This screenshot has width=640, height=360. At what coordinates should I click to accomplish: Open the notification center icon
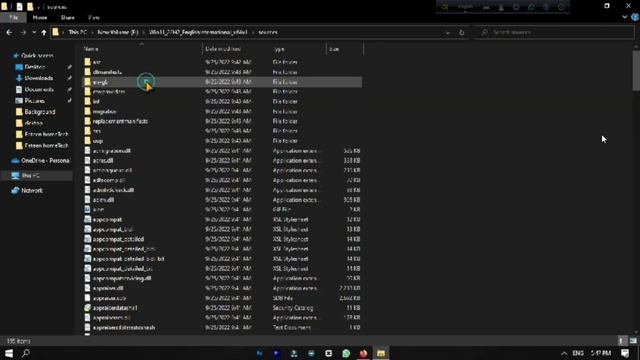tap(625, 353)
